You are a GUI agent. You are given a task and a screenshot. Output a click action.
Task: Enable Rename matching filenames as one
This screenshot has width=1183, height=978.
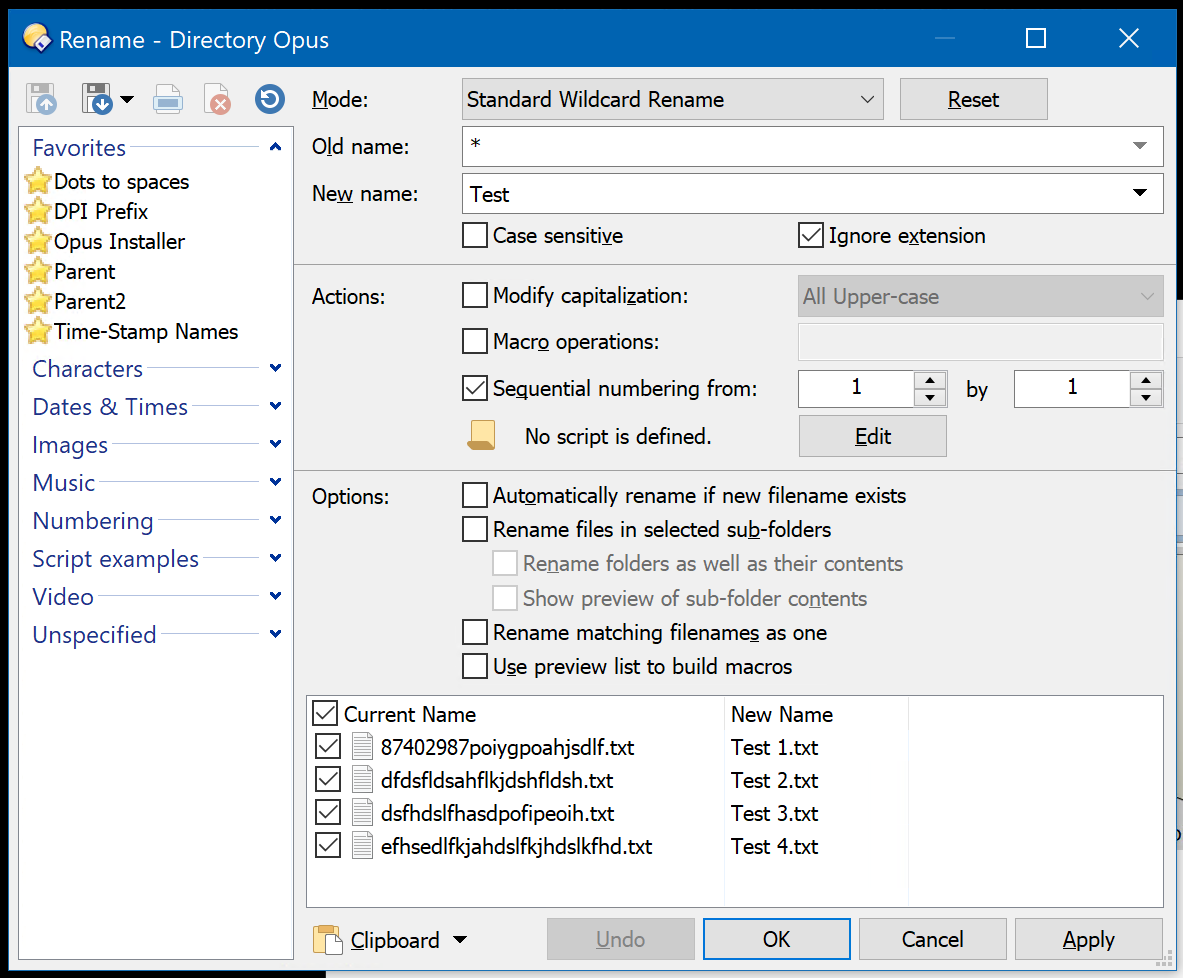[475, 632]
